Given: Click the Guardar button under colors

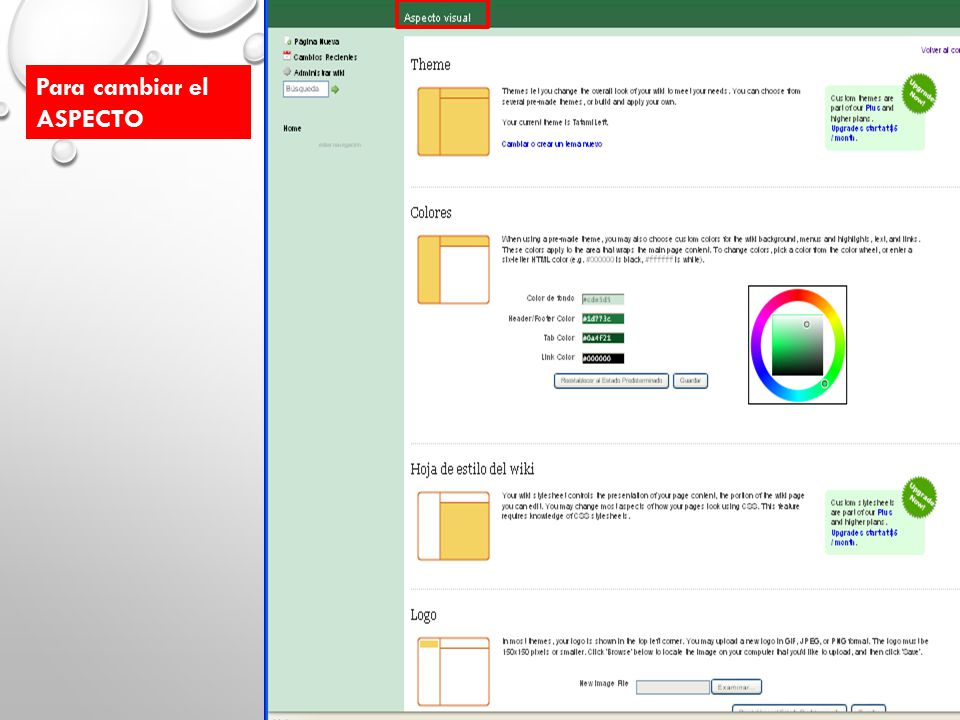Looking at the screenshot, I should point(690,381).
